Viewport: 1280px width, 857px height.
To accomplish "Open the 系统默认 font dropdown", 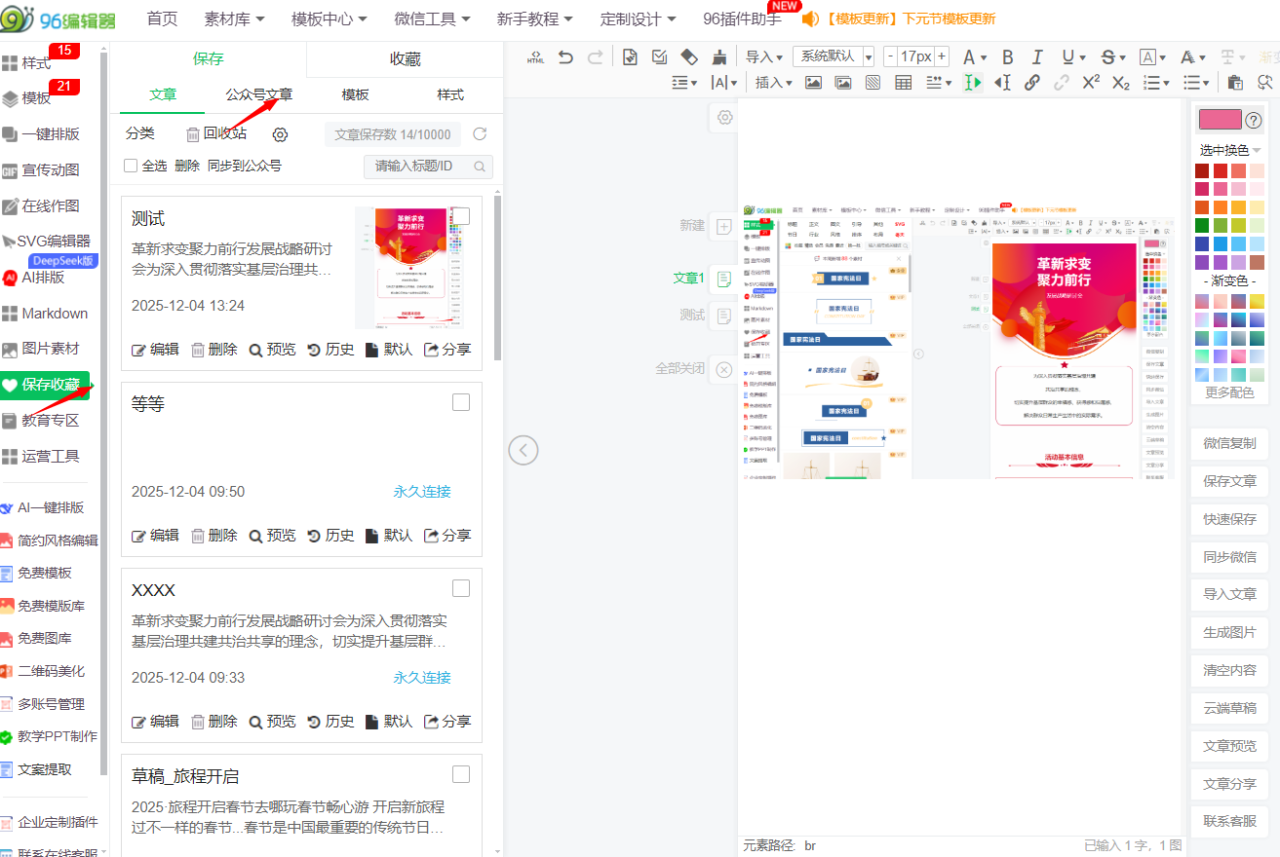I will (833, 57).
